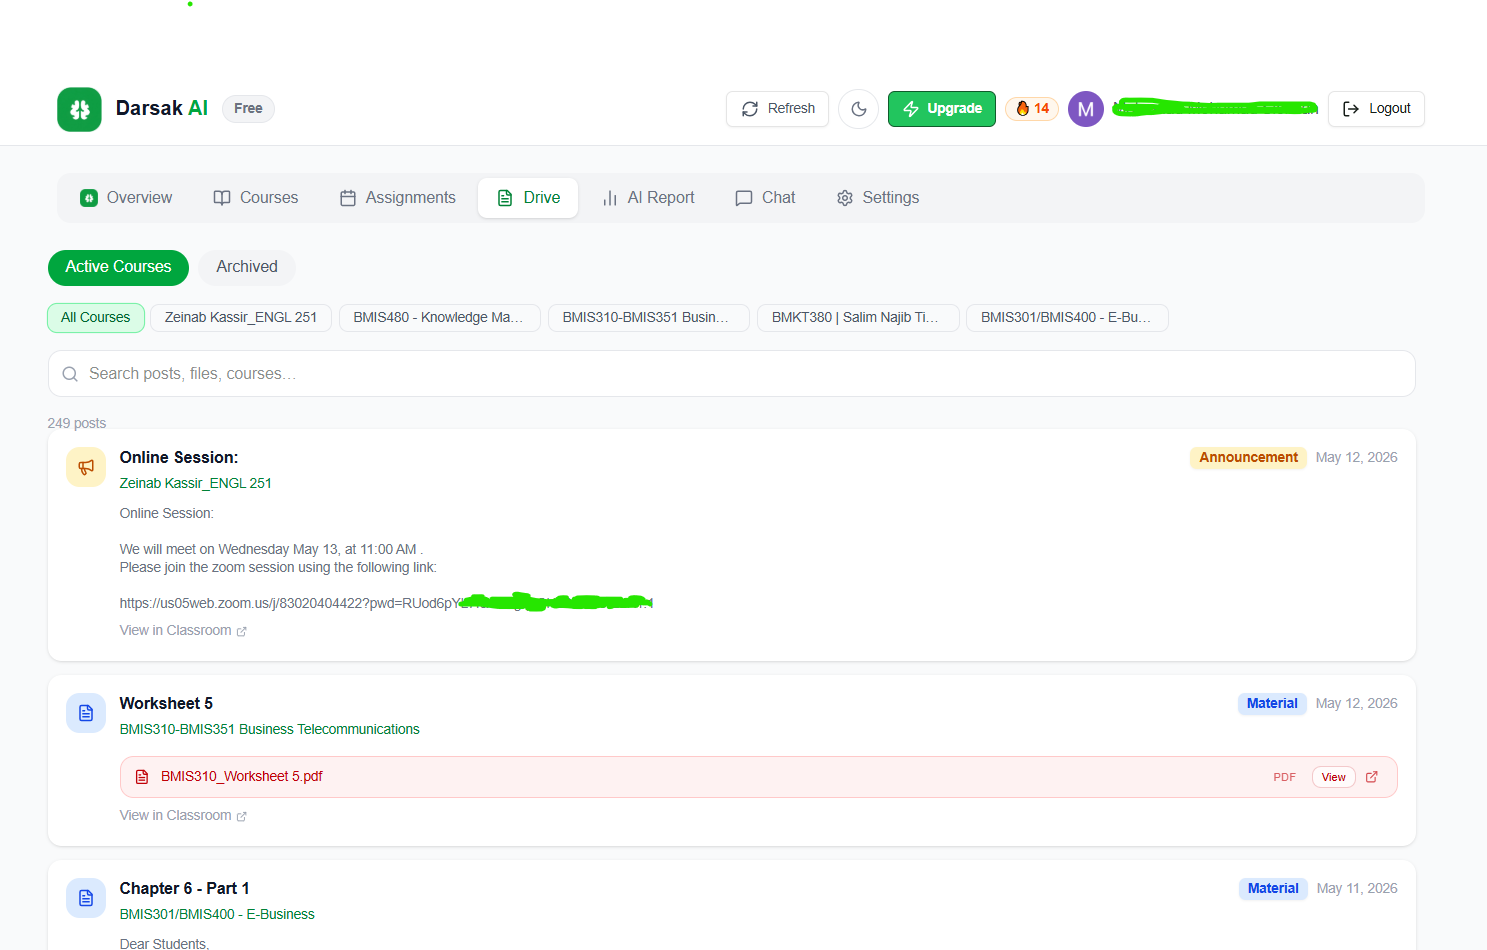Click the 249 posts count text
Image resolution: width=1487 pixels, height=950 pixels.
click(77, 423)
